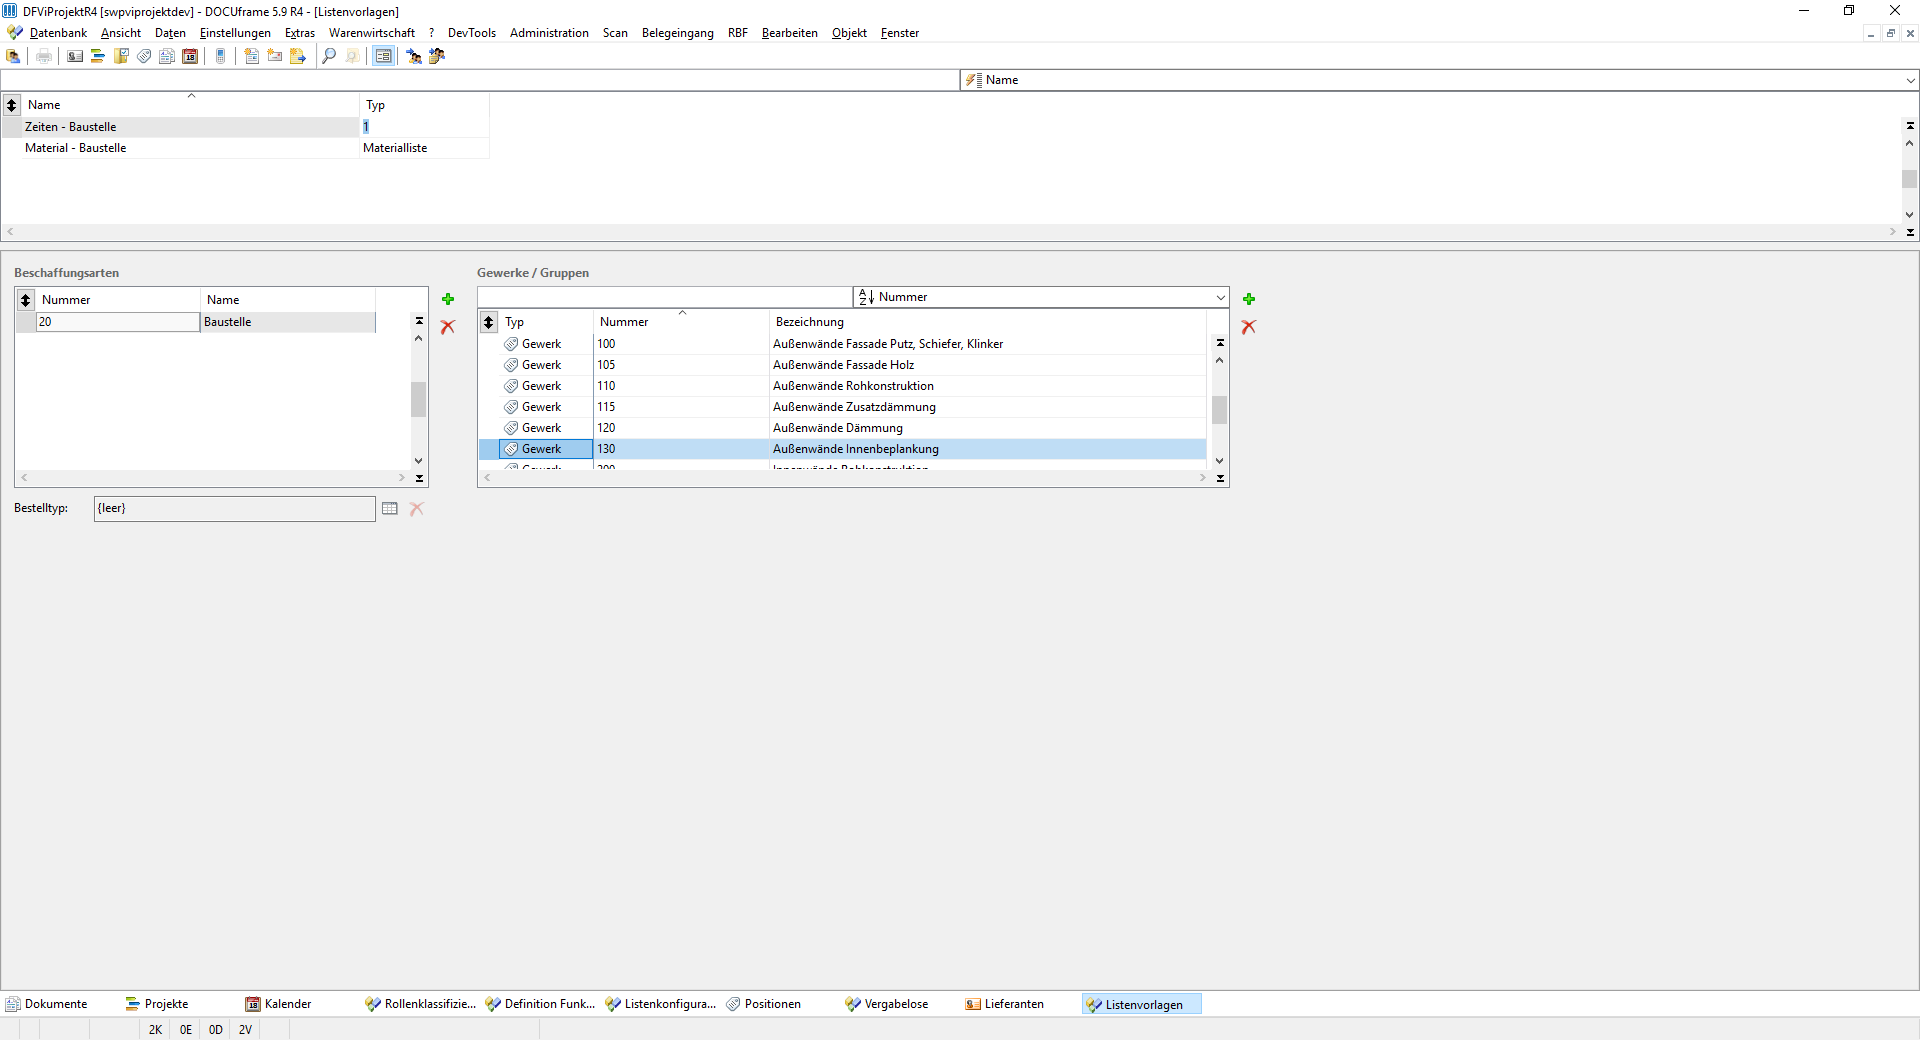Click the folder with checkmark toolbar icon
The height and width of the screenshot is (1040, 1920).
pyautogui.click(x=121, y=56)
